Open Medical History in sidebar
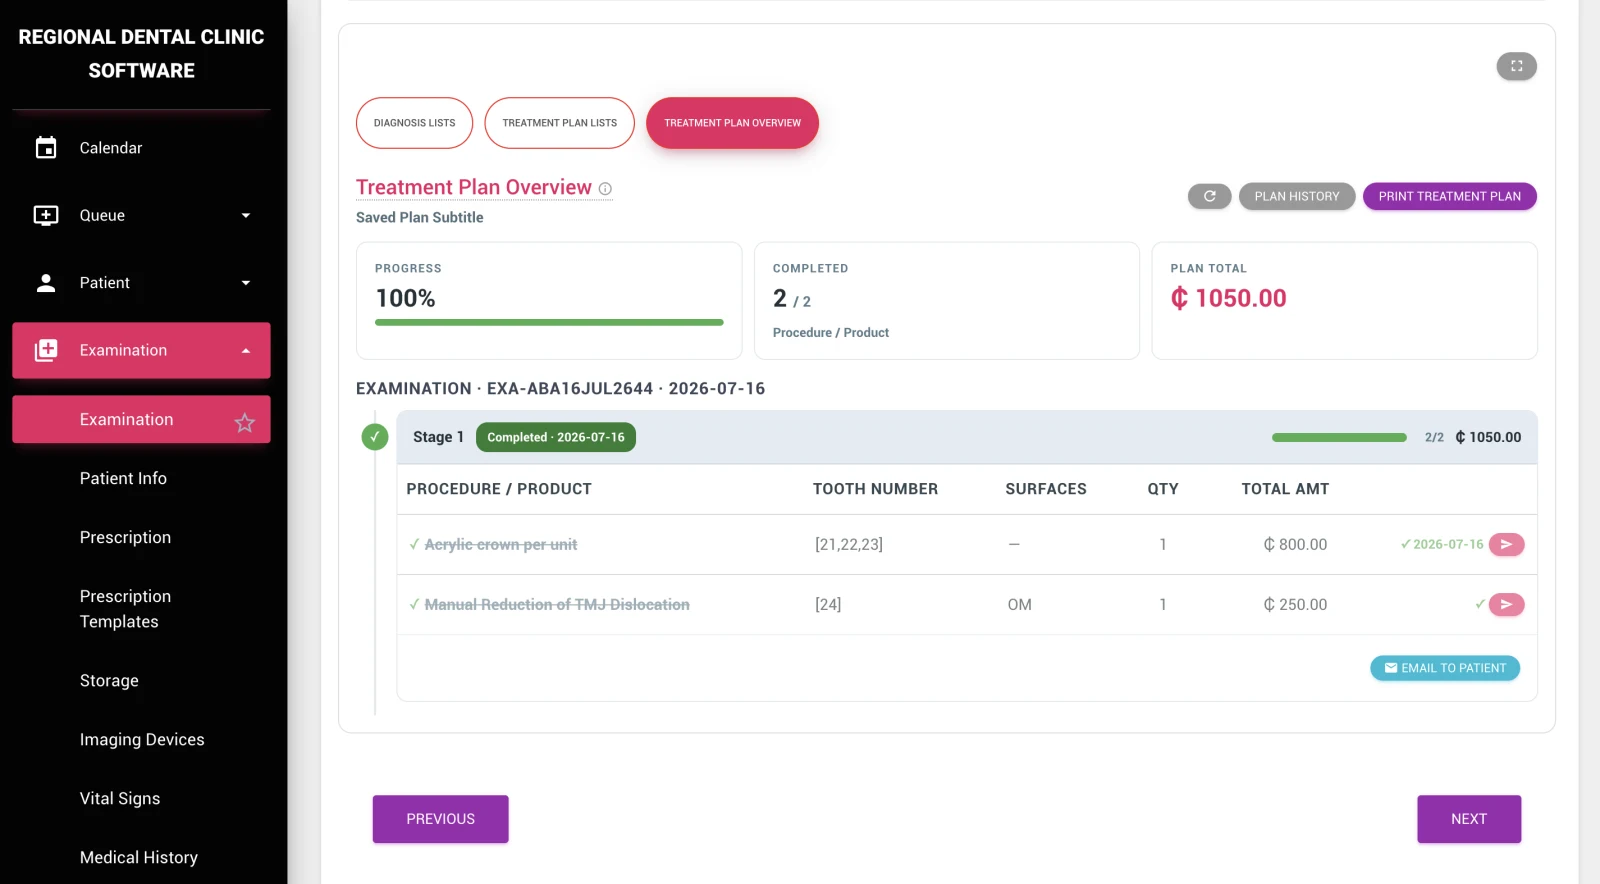This screenshot has width=1600, height=884. coord(139,858)
